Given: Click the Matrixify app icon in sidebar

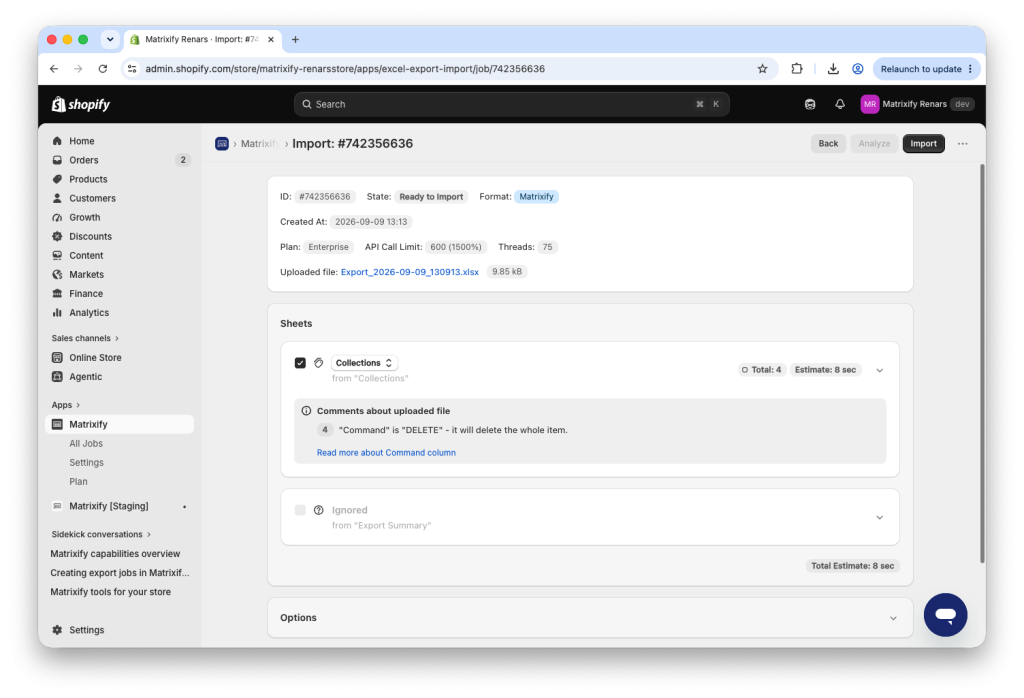Looking at the screenshot, I should [57, 424].
